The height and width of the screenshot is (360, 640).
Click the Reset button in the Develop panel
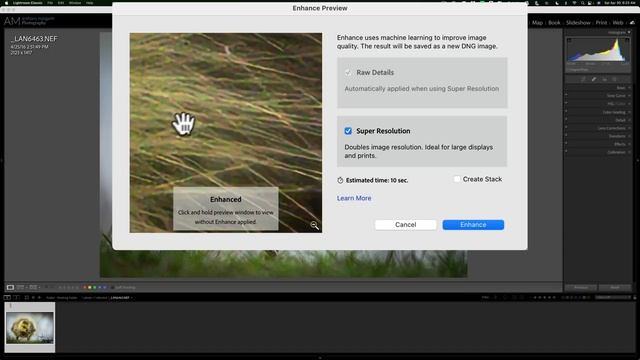pos(615,287)
